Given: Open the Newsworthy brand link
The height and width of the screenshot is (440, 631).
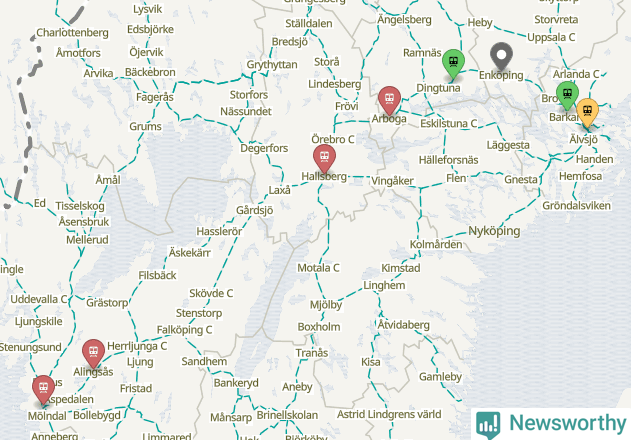Looking at the screenshot, I should coord(551,424).
